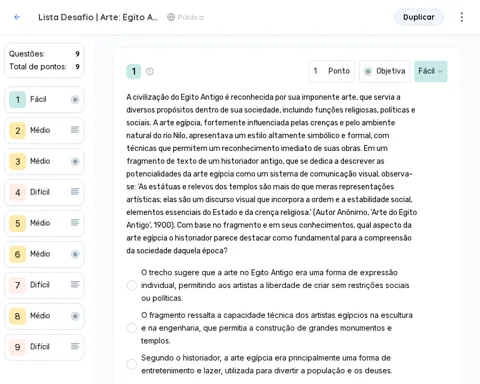This screenshot has width=480, height=384.
Task: Click the pink number 9 badge
Action: pos(18,347)
